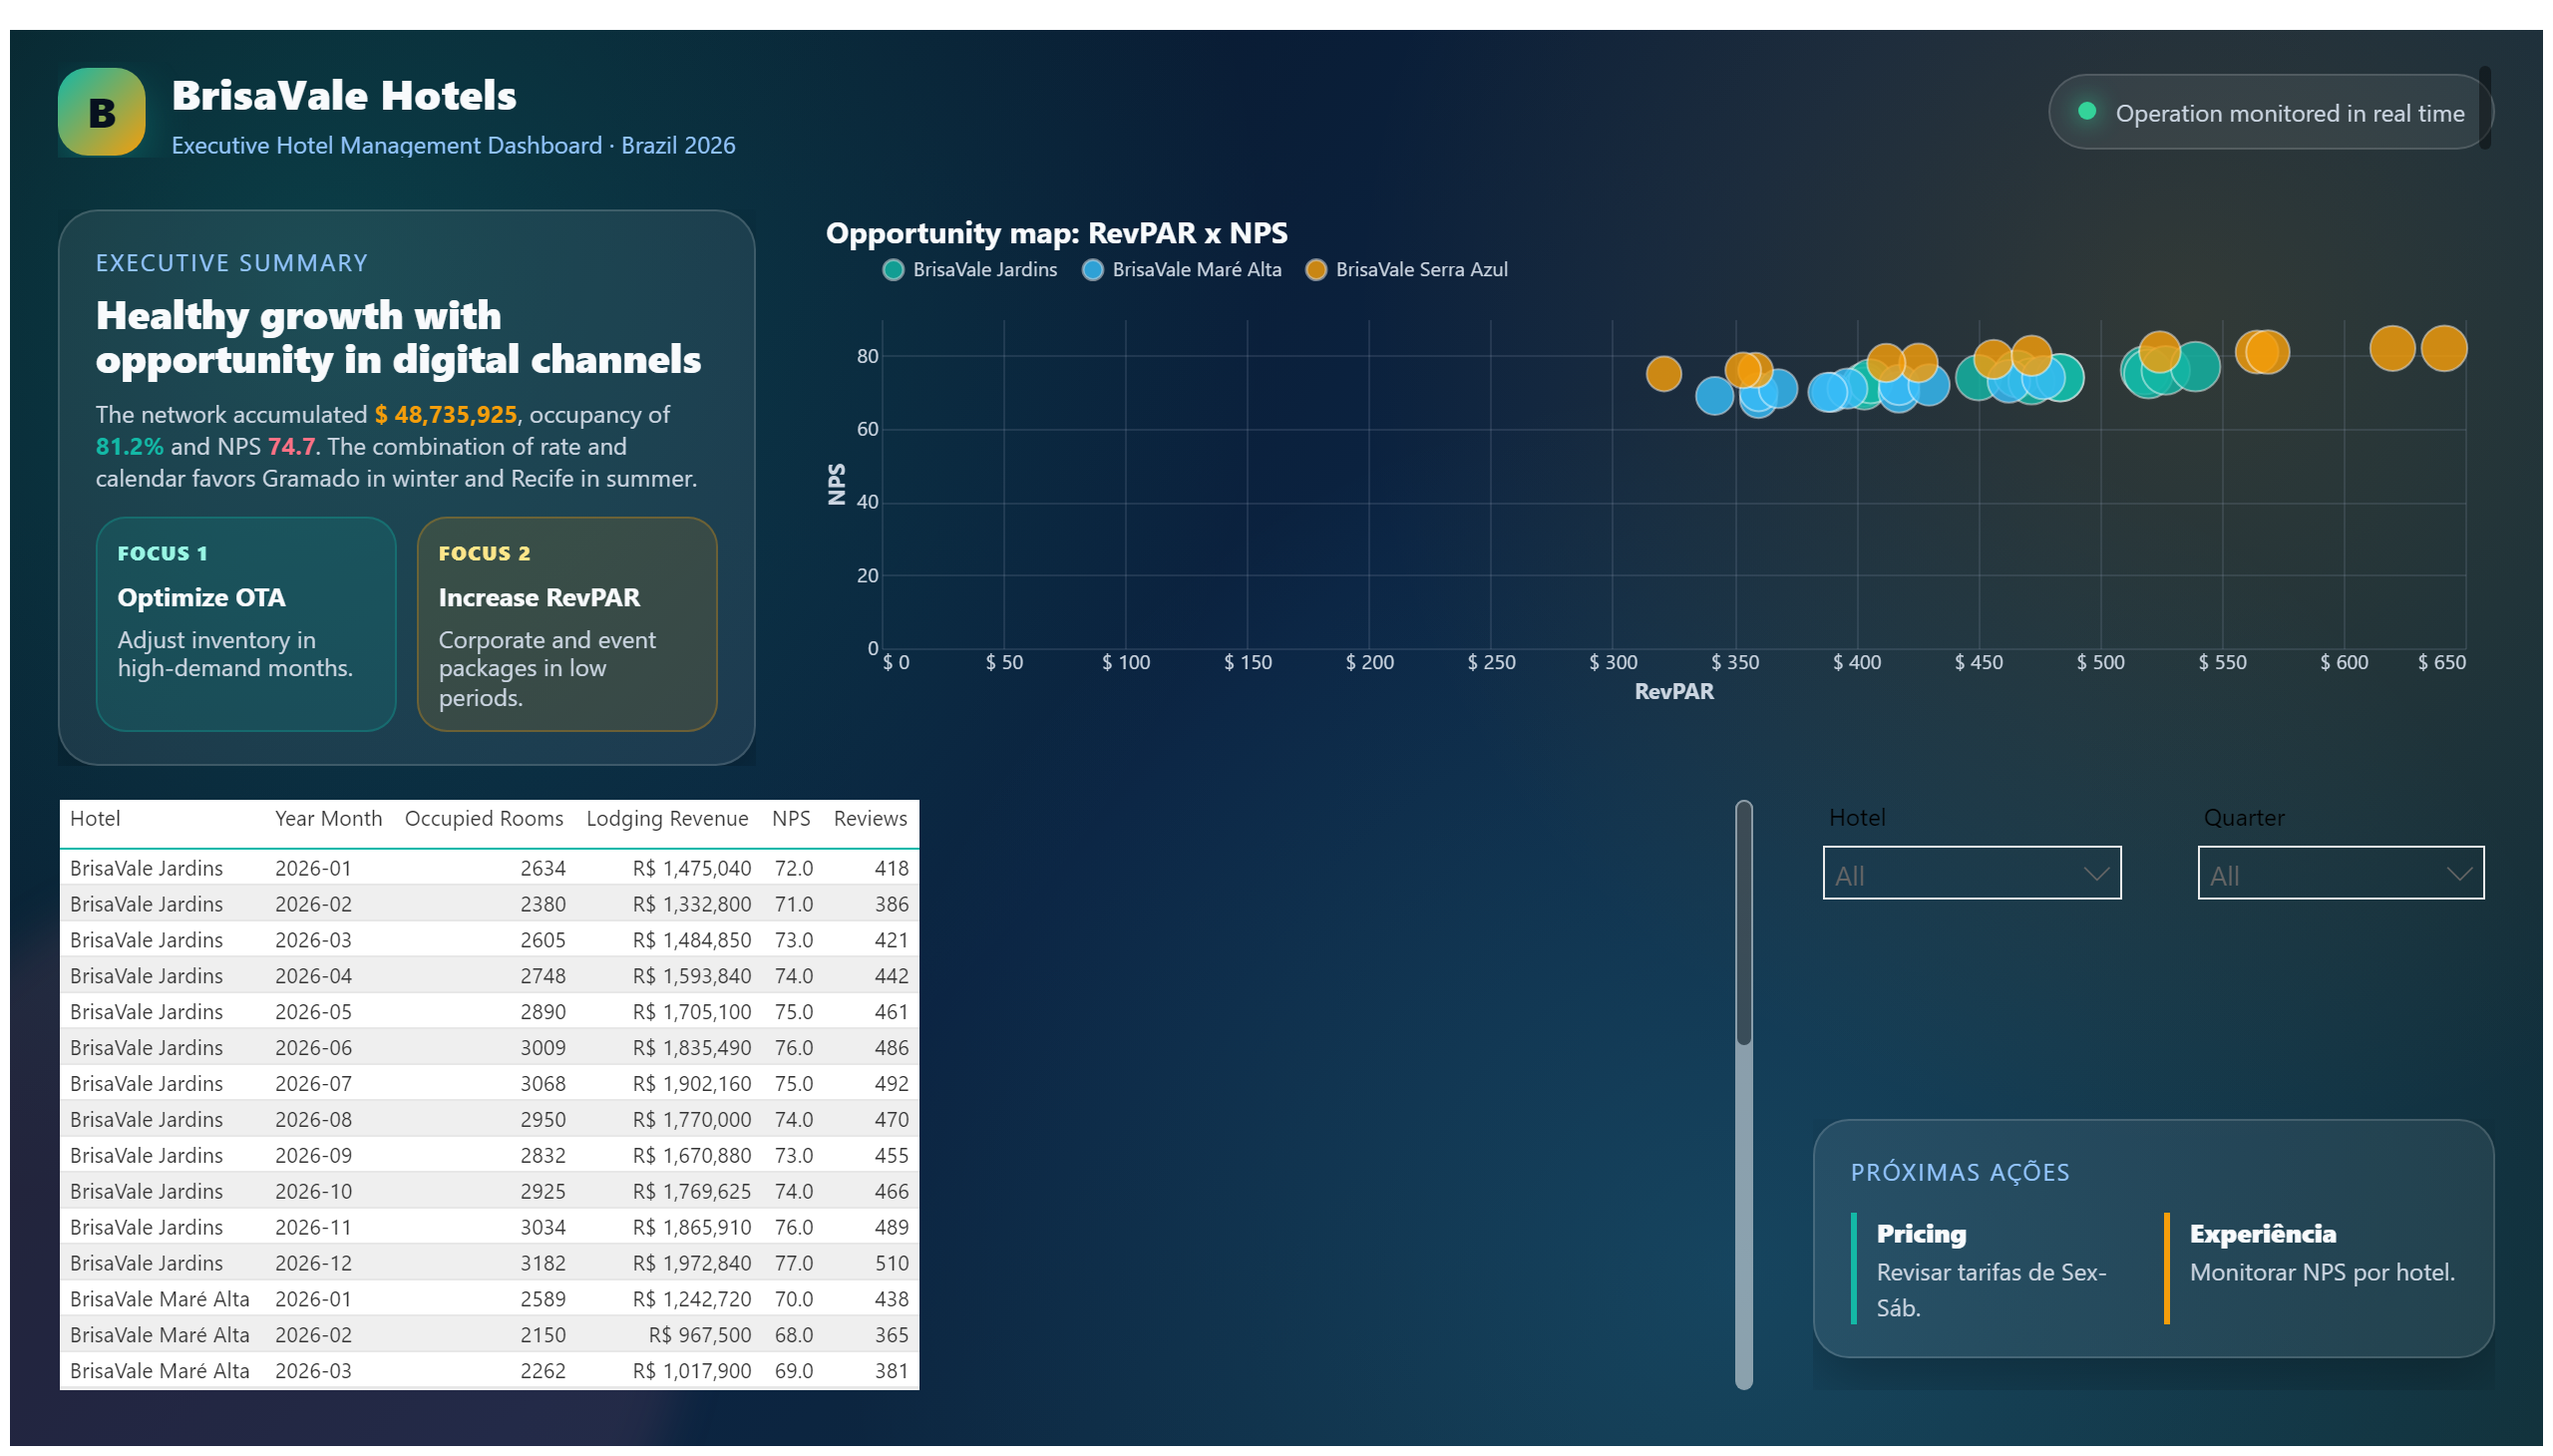Click the NPS 74.7 value
2553x1456 pixels.
291,447
